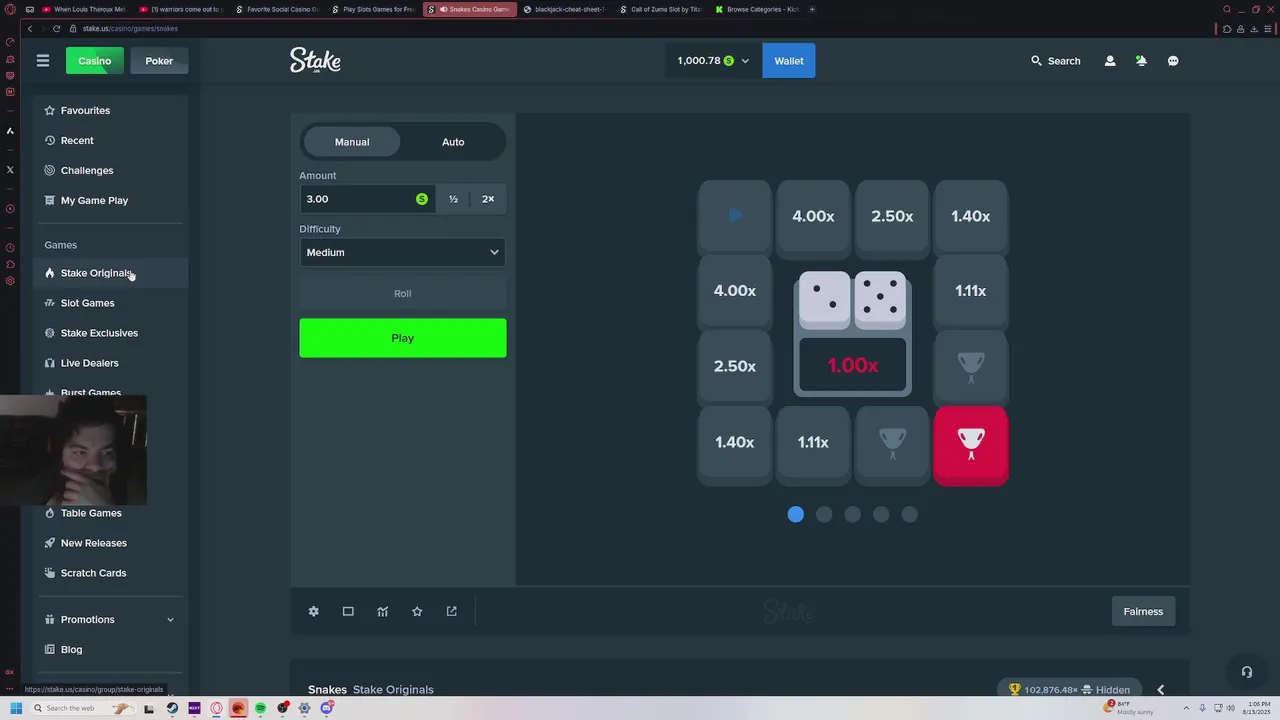Viewport: 1280px width, 720px height.
Task: Favourite this game with star icon
Action: point(417,611)
